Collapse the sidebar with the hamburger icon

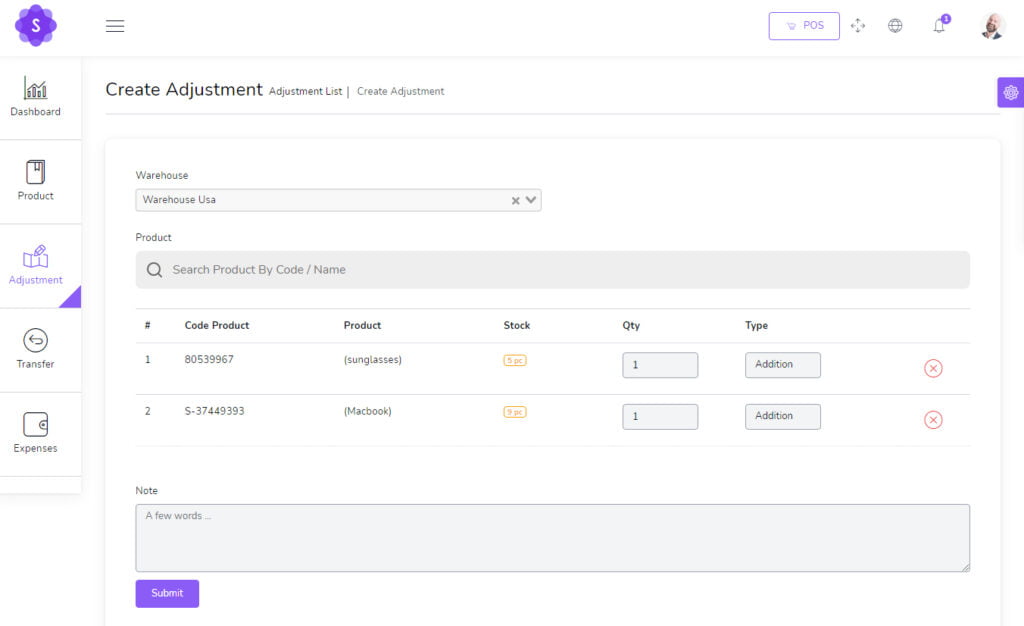click(x=115, y=26)
